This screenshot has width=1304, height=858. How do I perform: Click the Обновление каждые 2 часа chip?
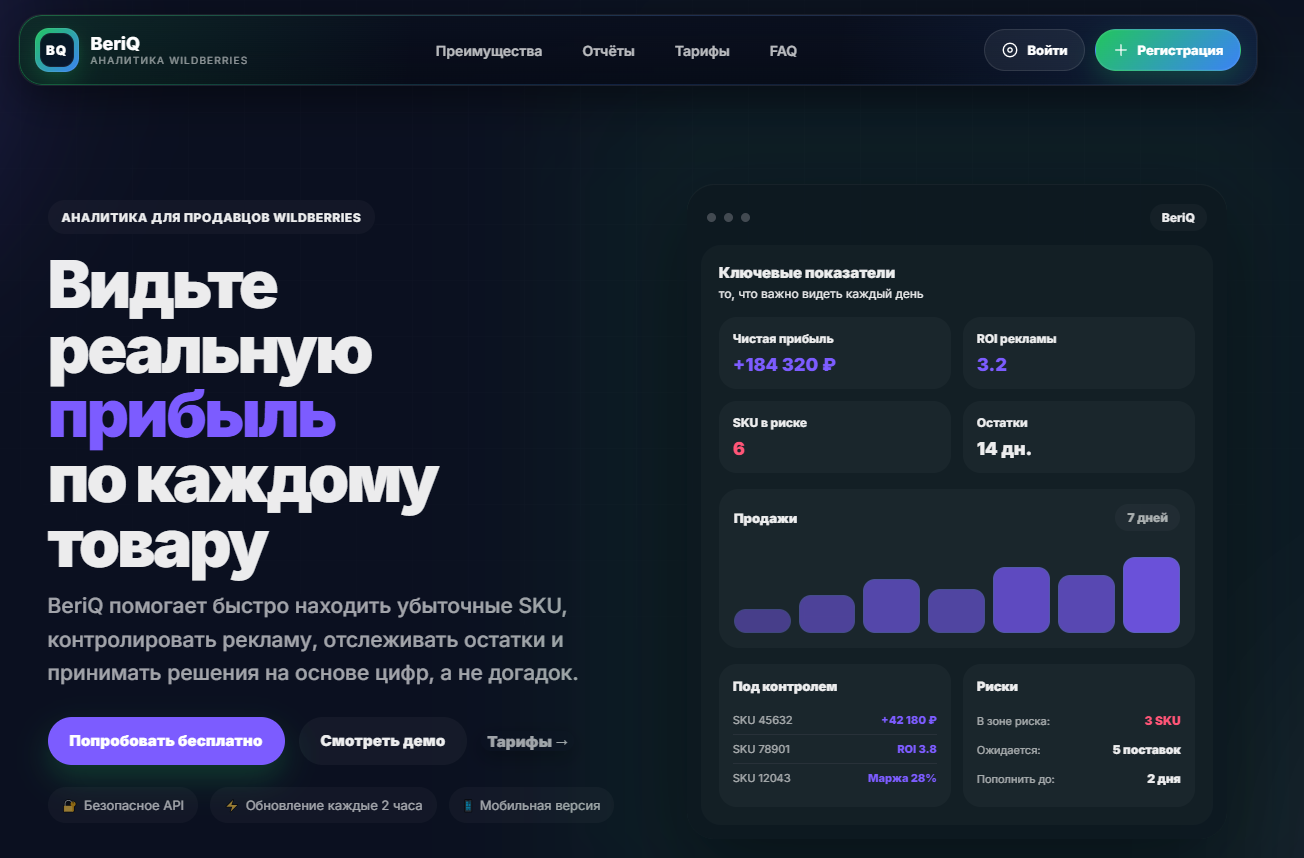click(323, 805)
